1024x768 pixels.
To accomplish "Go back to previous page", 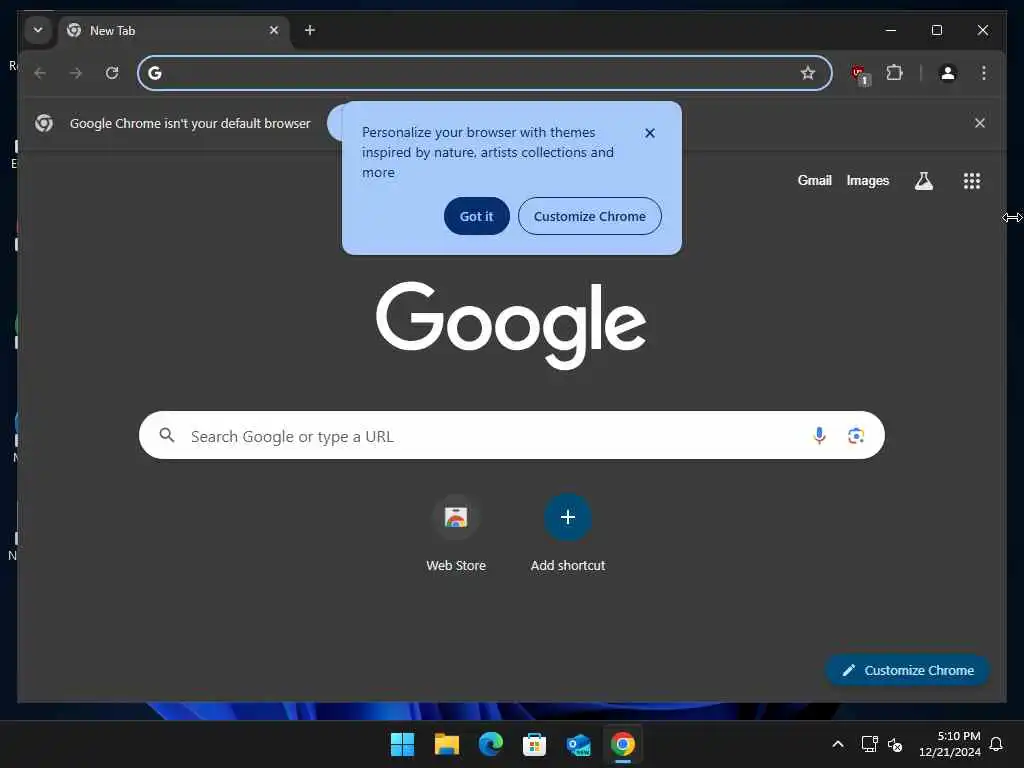I will click(40, 72).
